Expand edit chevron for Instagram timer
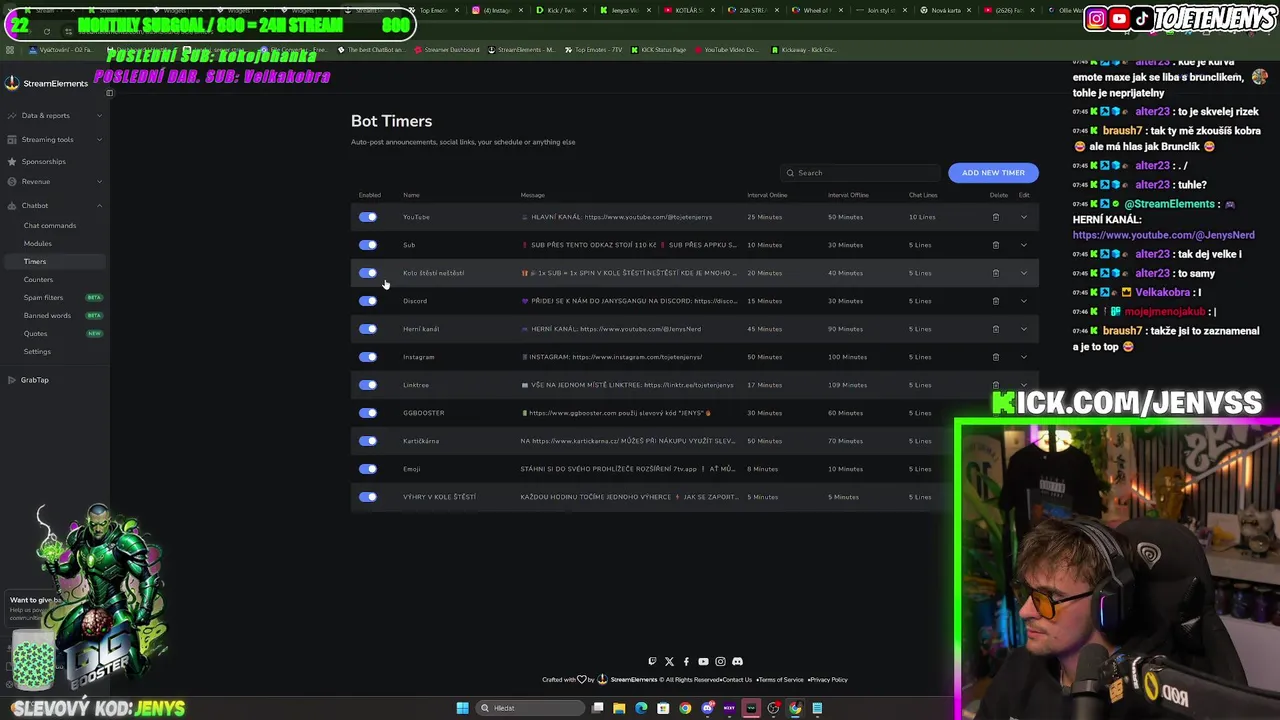The image size is (1280, 720). [1023, 357]
